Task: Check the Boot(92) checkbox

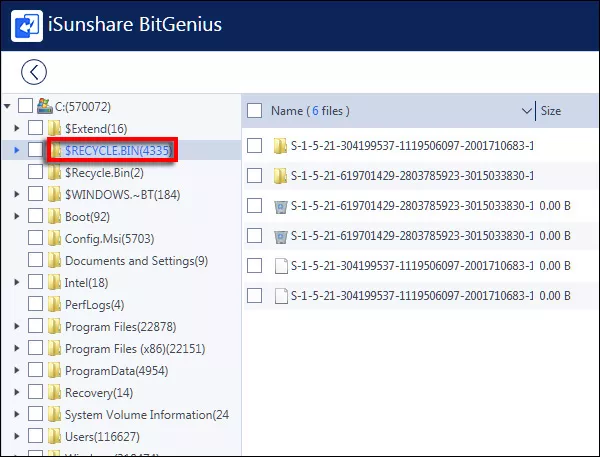Action: click(35, 216)
